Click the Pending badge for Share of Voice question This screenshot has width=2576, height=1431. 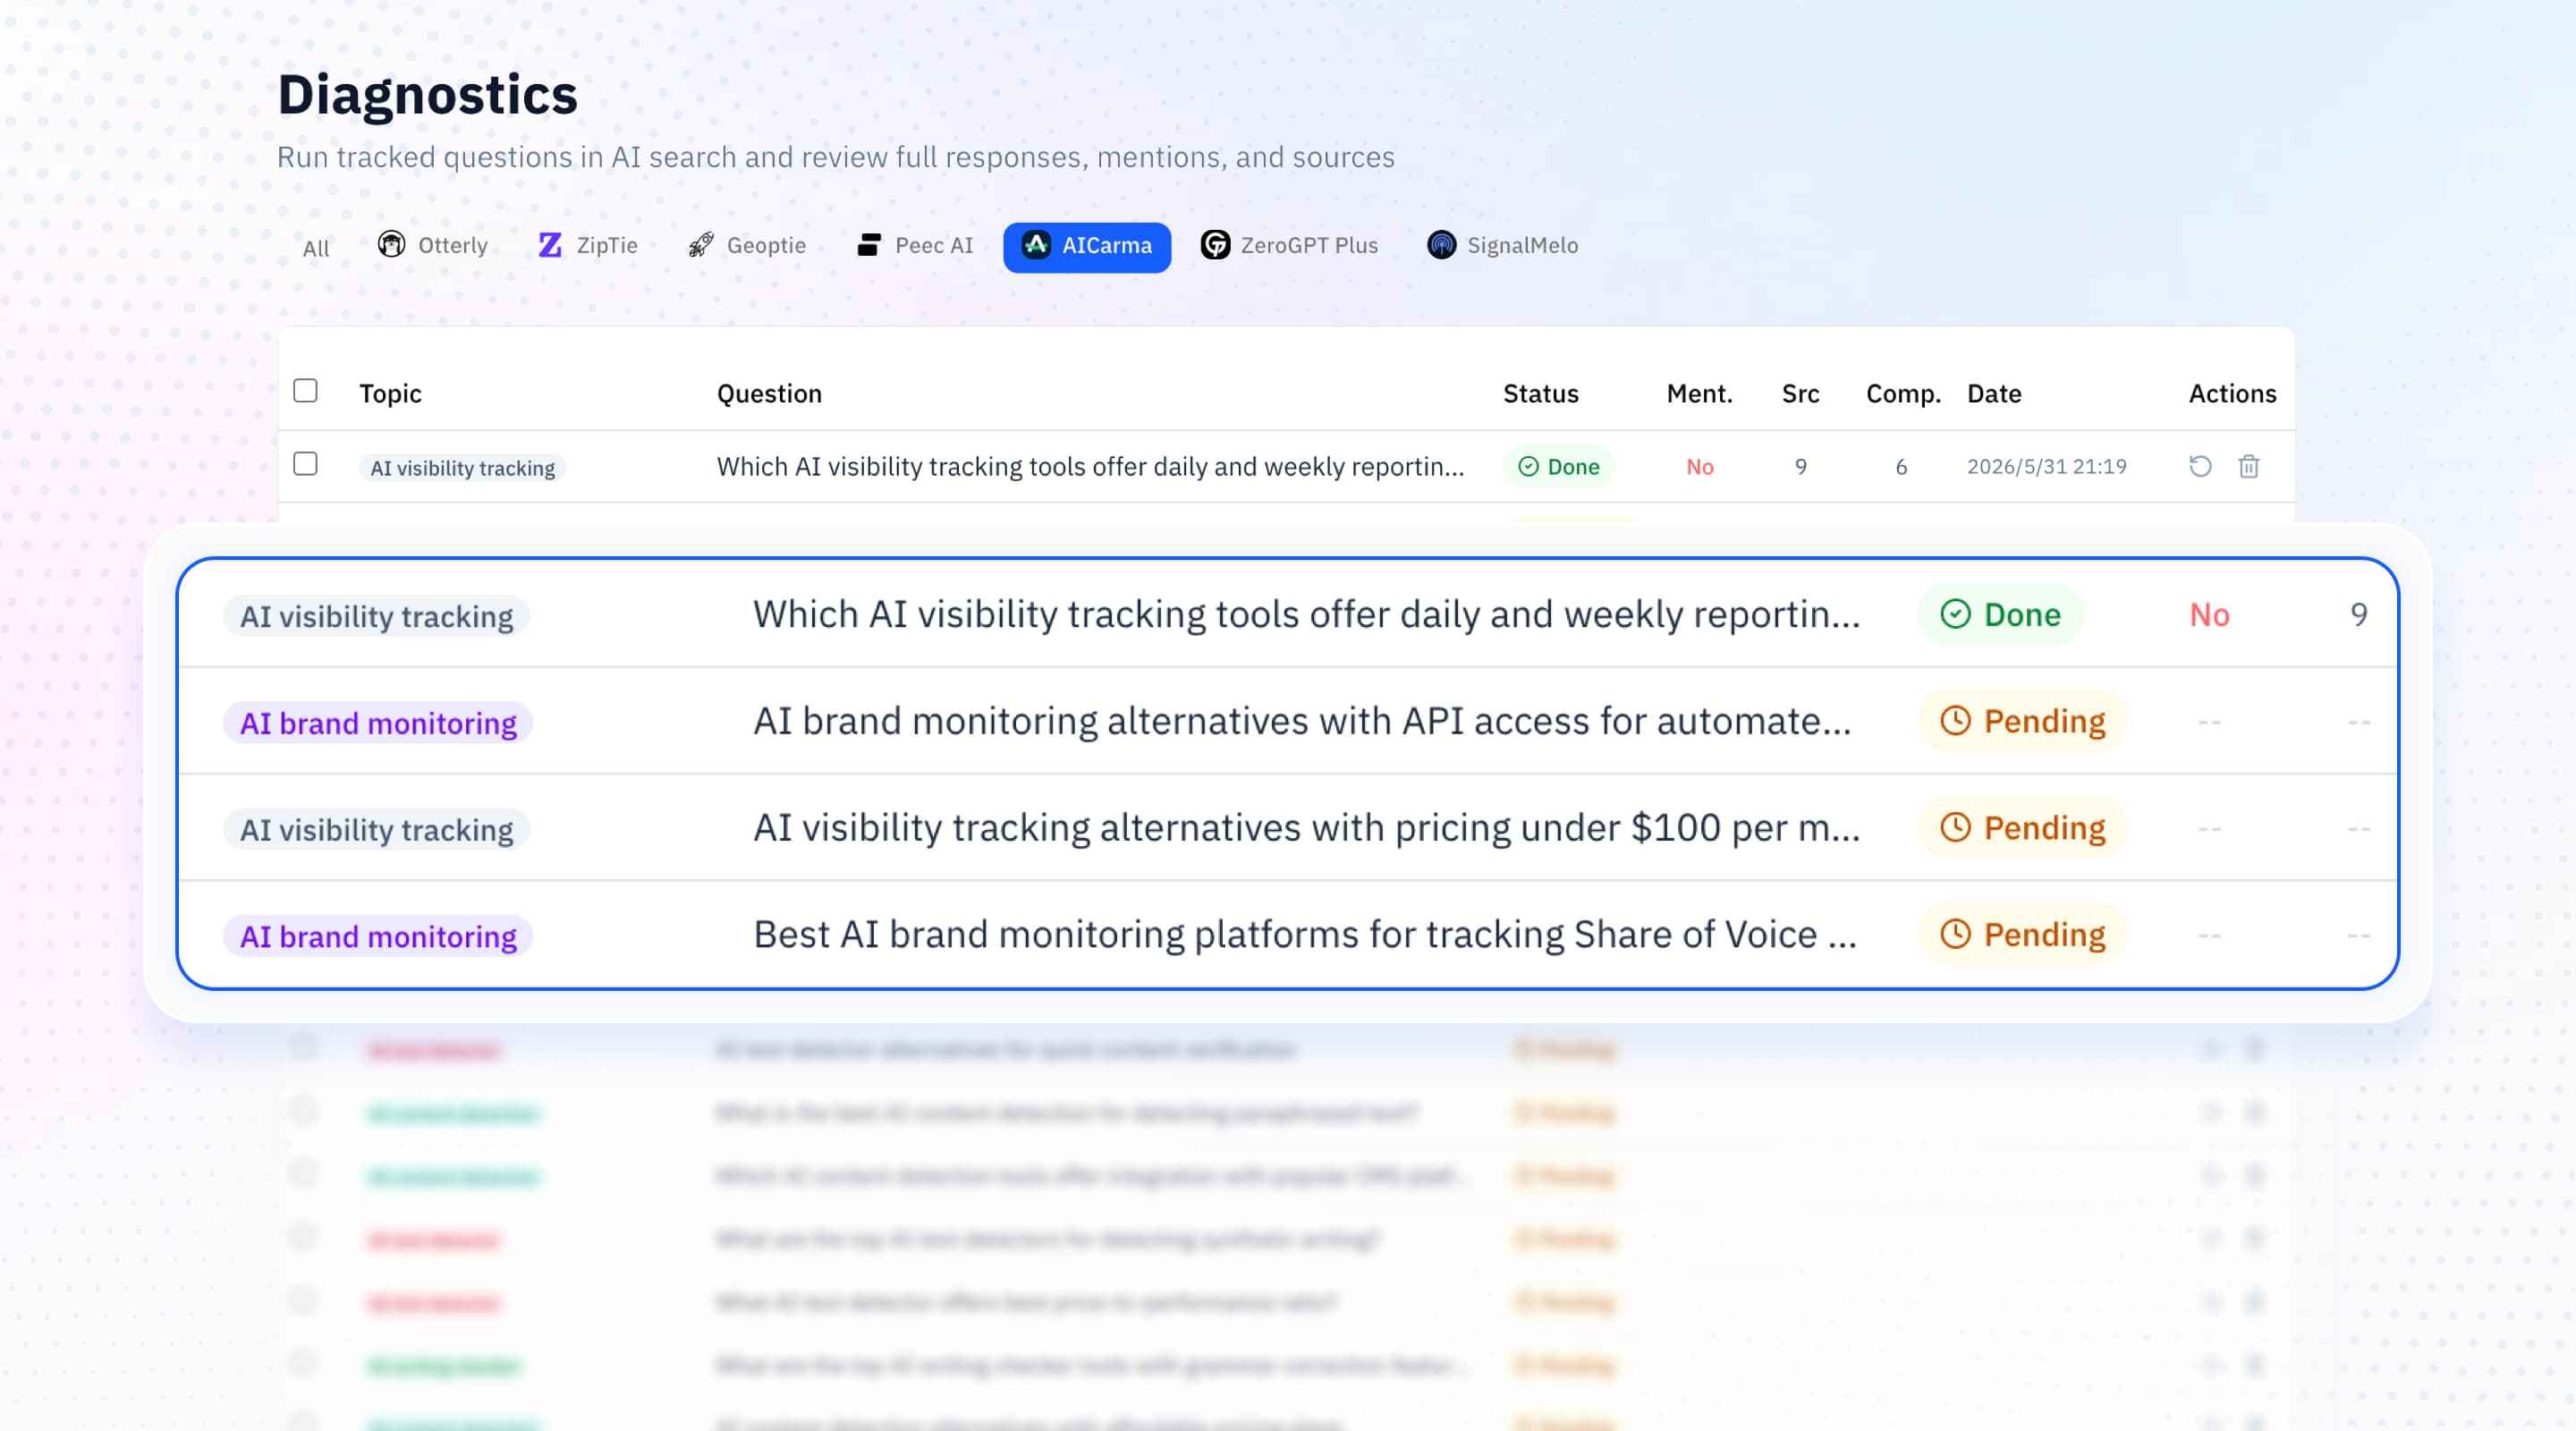(x=2022, y=934)
